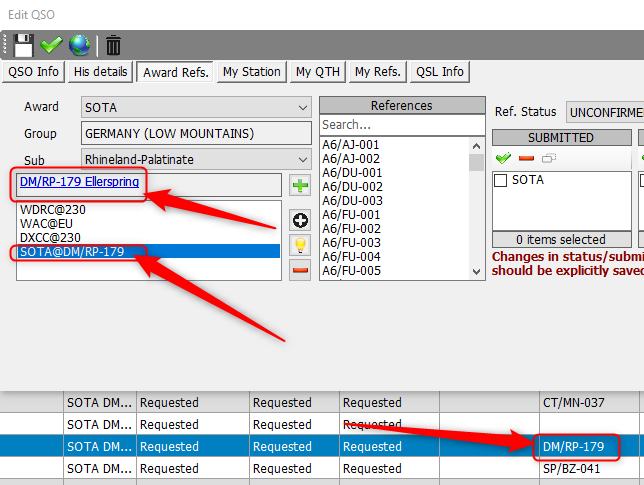Click the DM/RP-179 cell in the log

click(x=589, y=446)
